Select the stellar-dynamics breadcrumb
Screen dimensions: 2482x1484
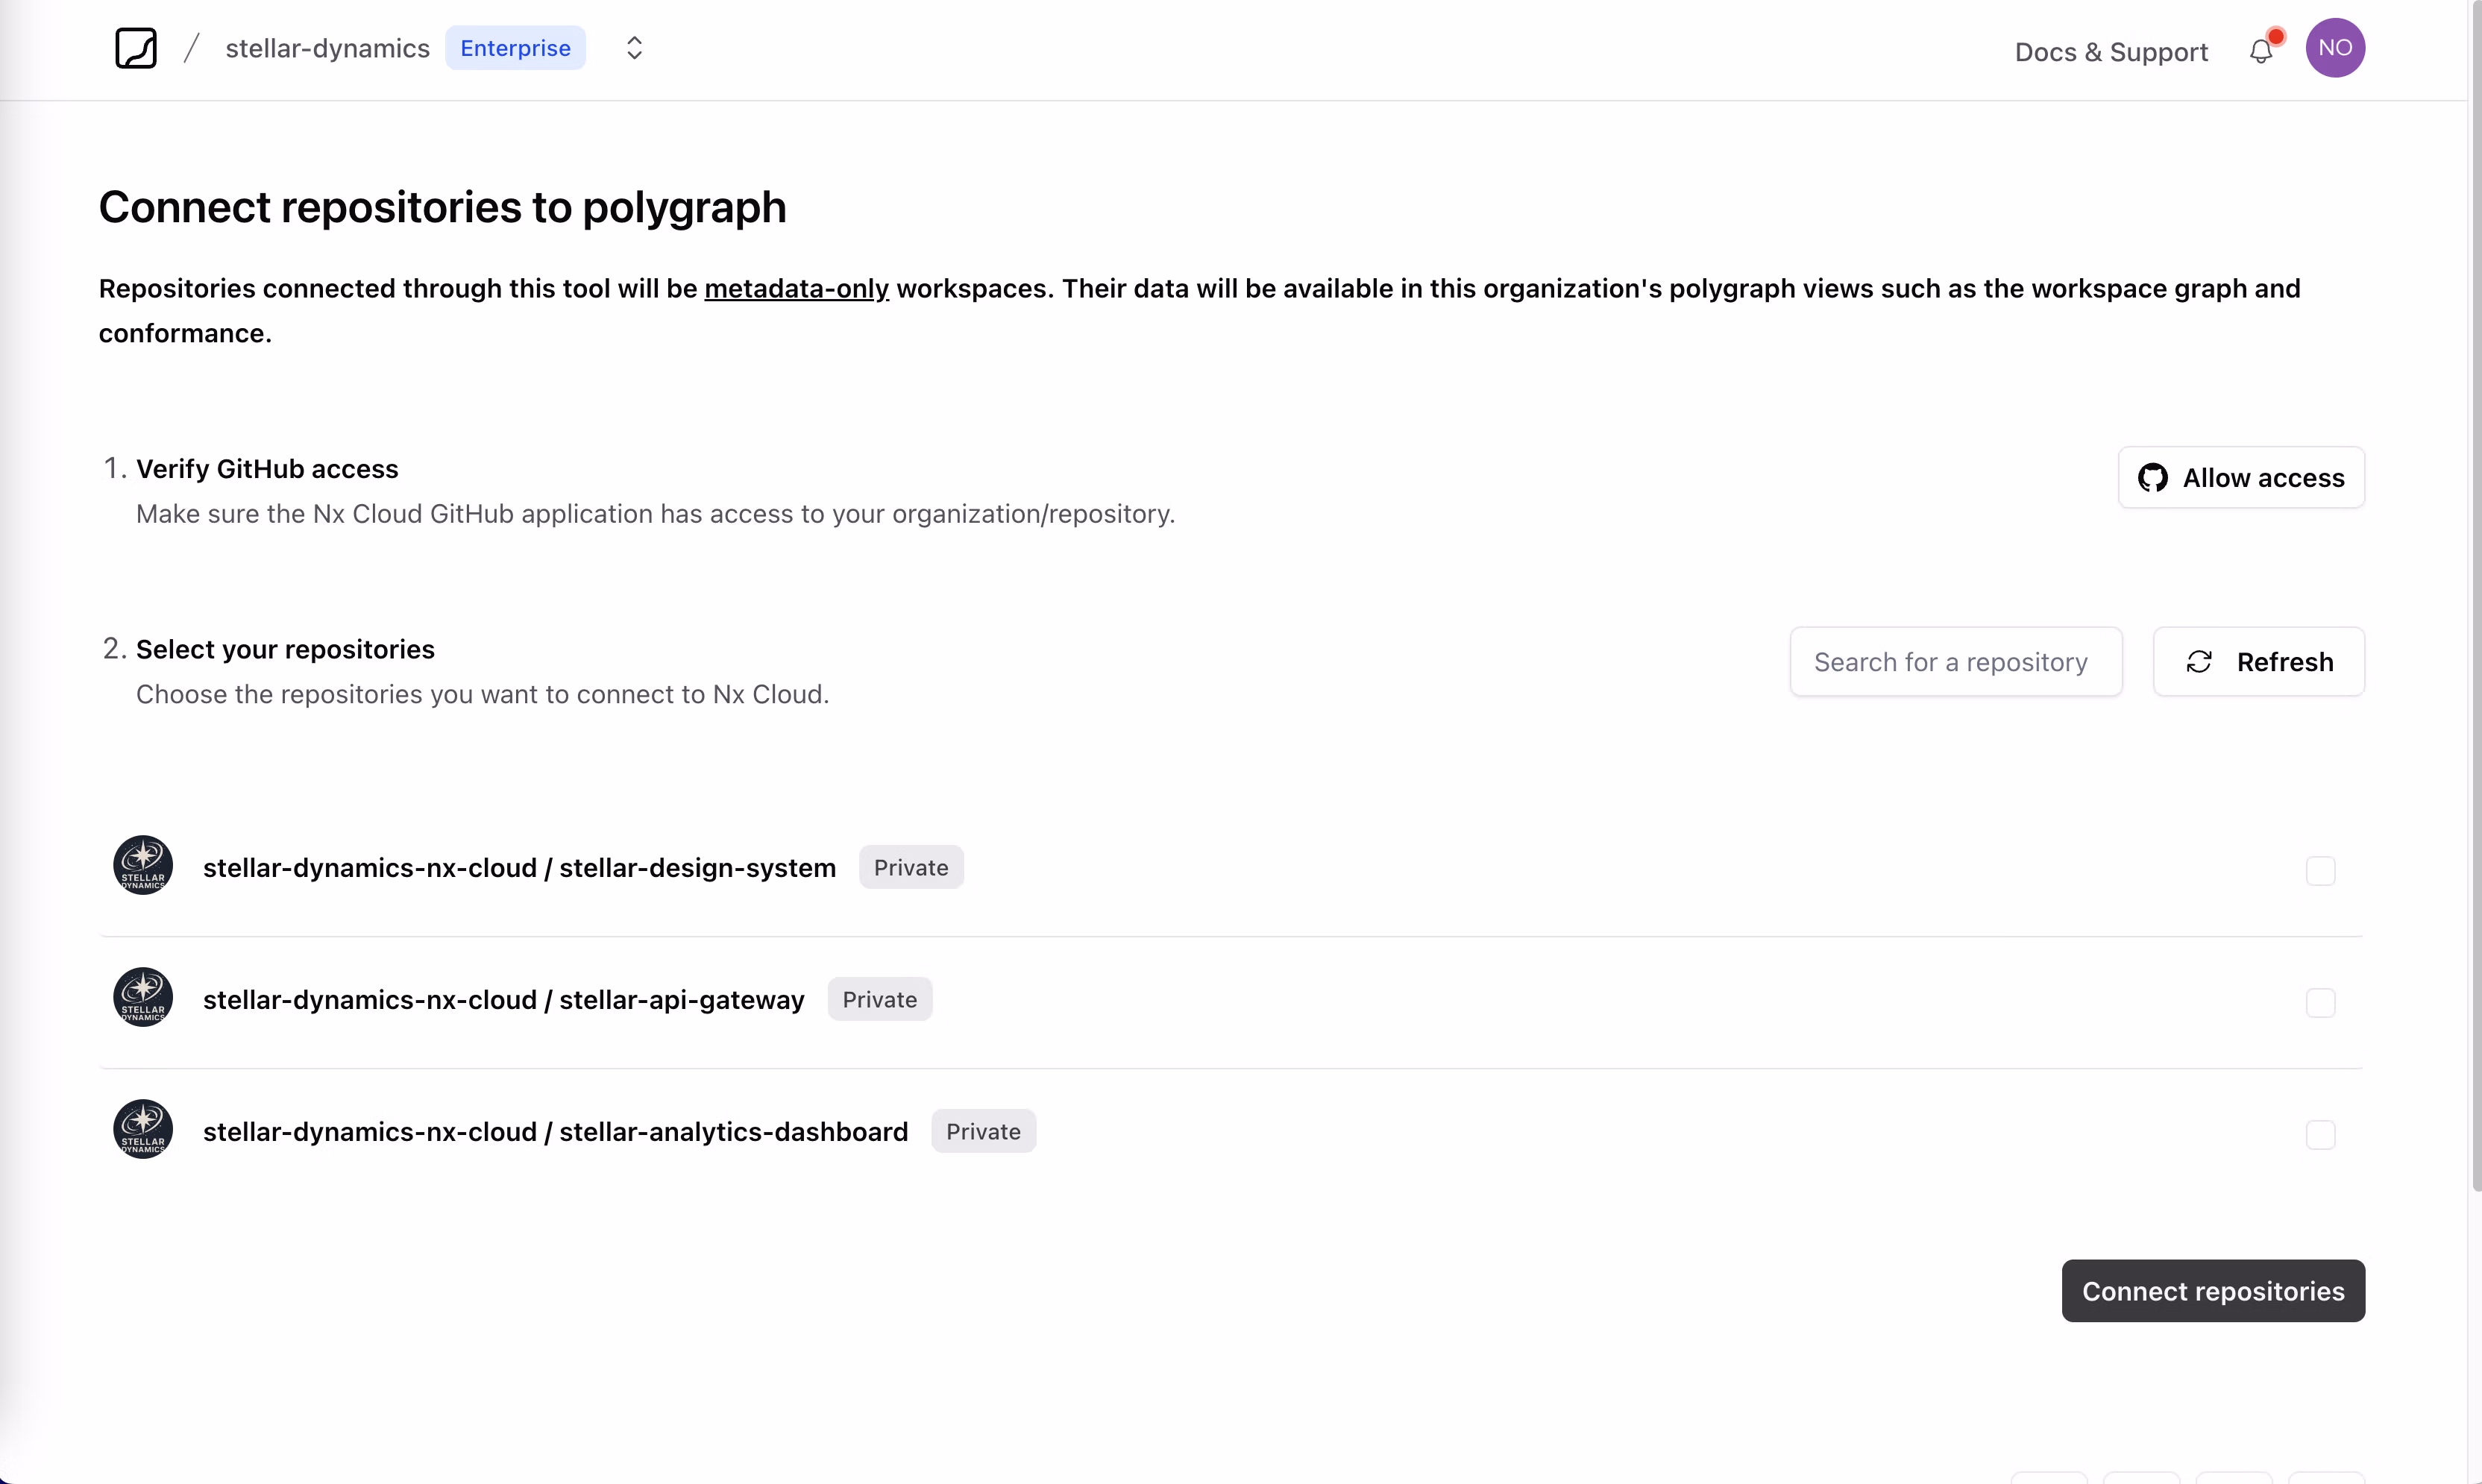coord(326,47)
